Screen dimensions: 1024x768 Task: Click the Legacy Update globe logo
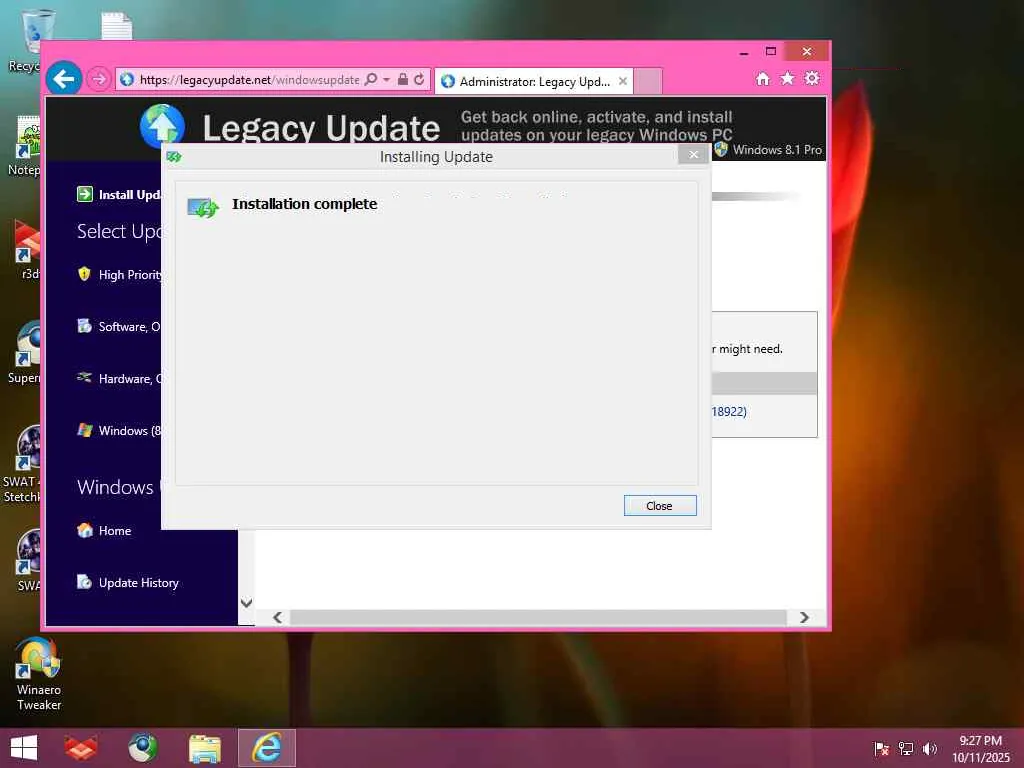[x=162, y=125]
